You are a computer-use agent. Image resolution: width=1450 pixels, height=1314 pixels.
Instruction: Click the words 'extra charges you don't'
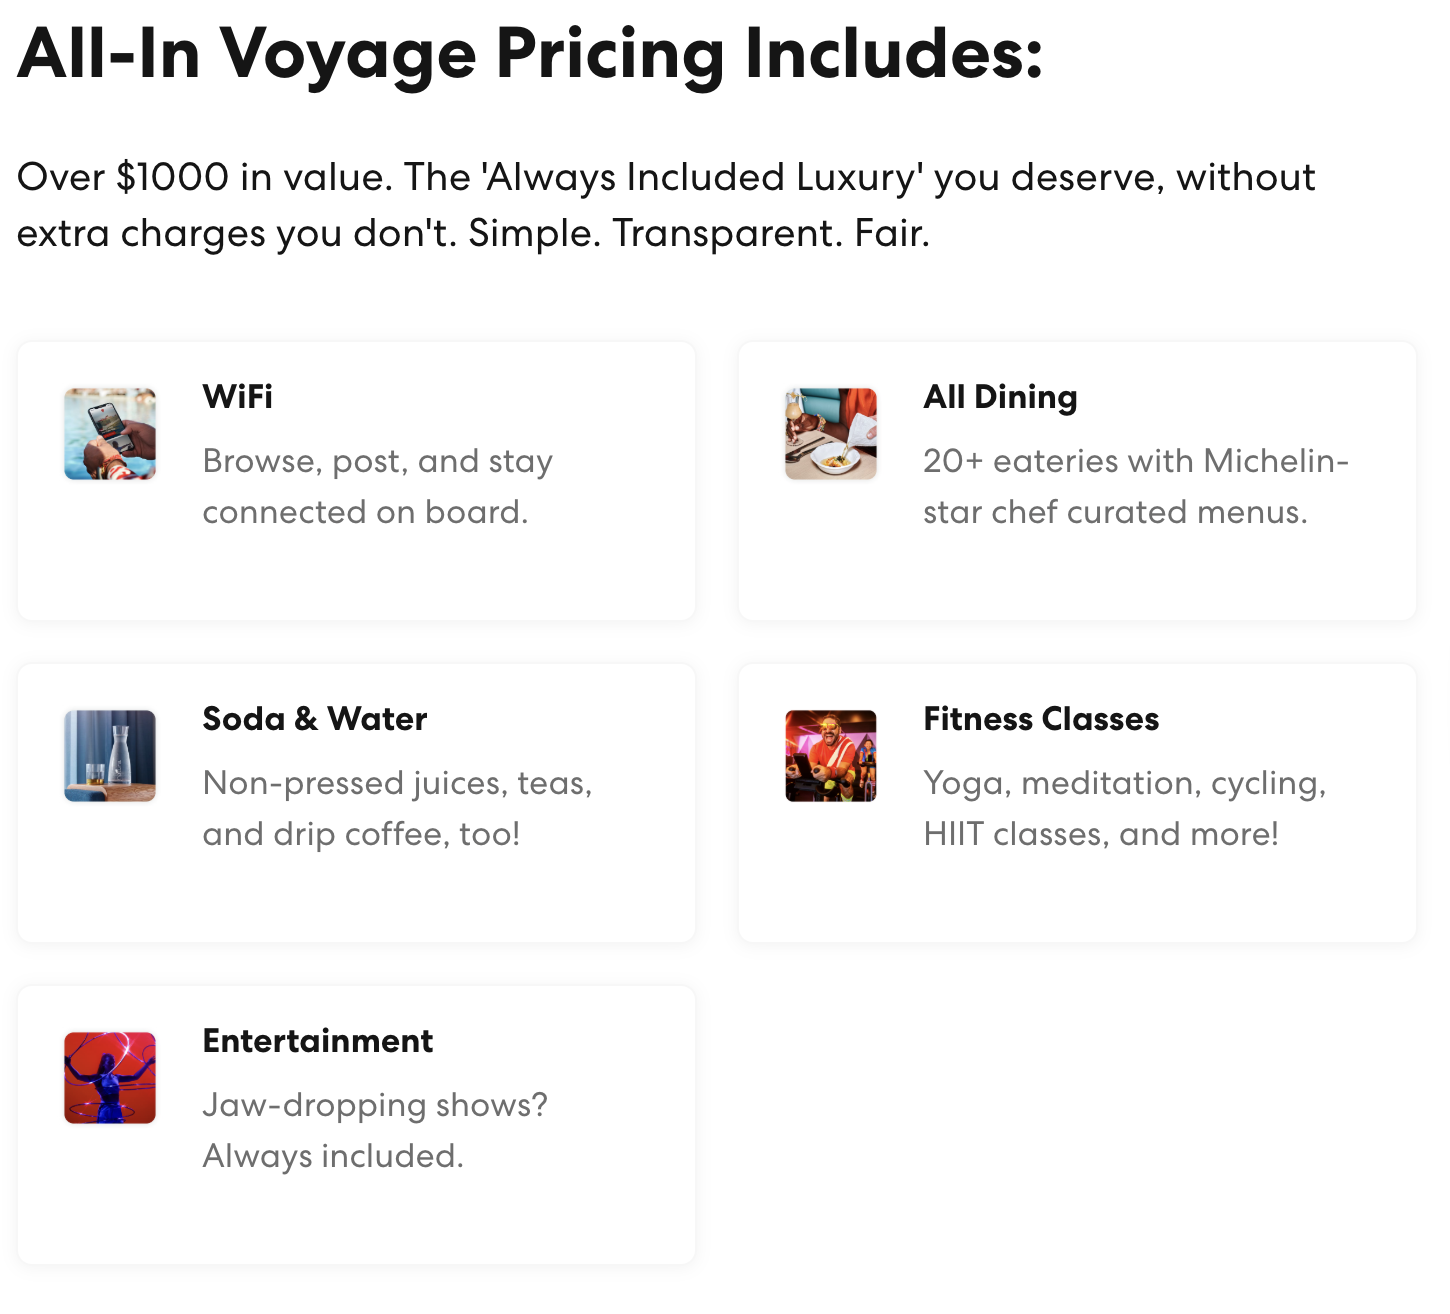(233, 233)
